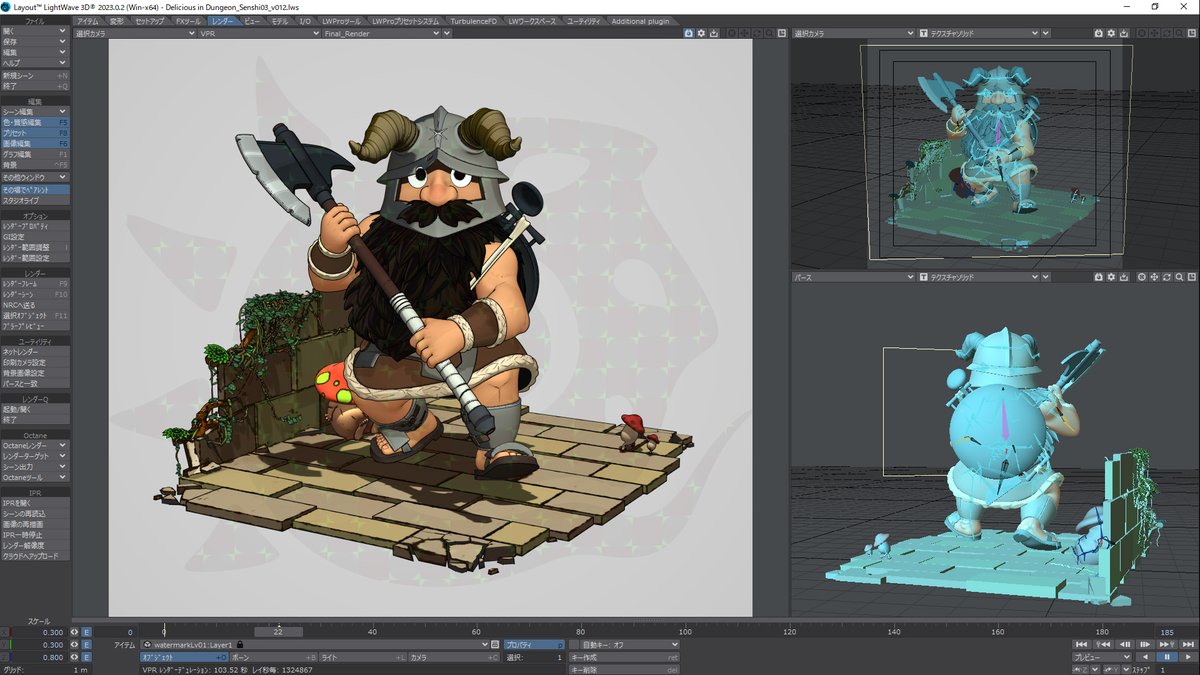
Task: Click the item list icon beside watermarkLv01 dropdown
Action: 495,645
